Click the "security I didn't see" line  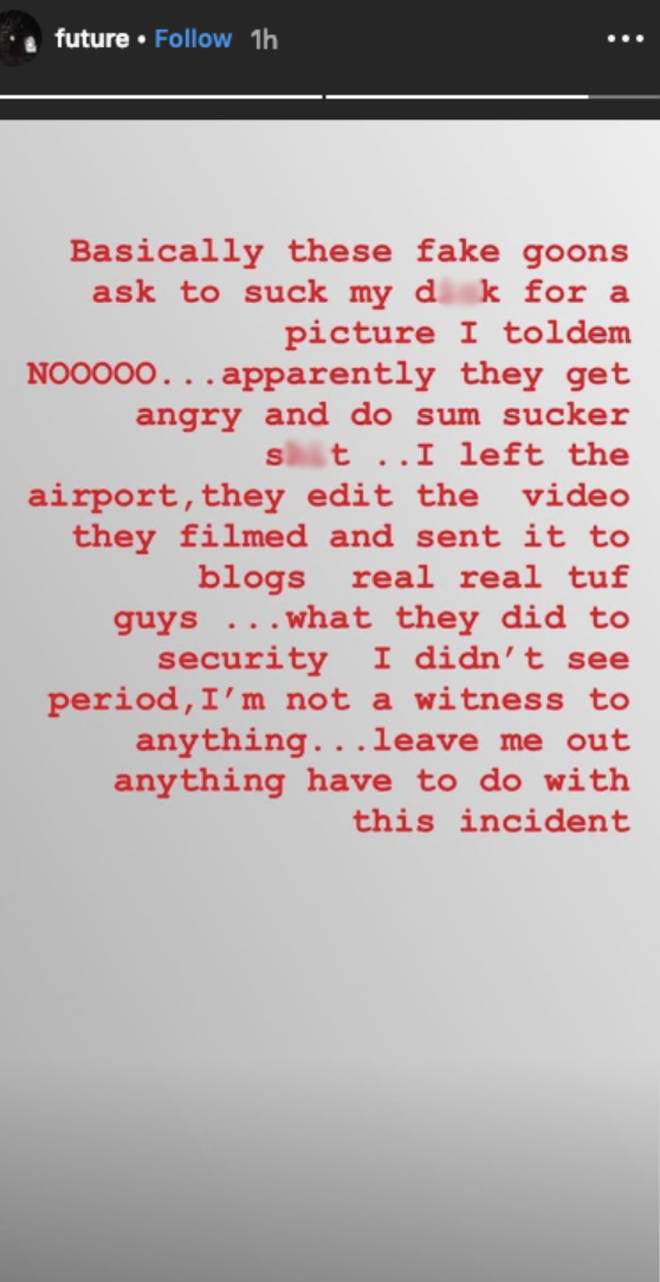tap(393, 660)
